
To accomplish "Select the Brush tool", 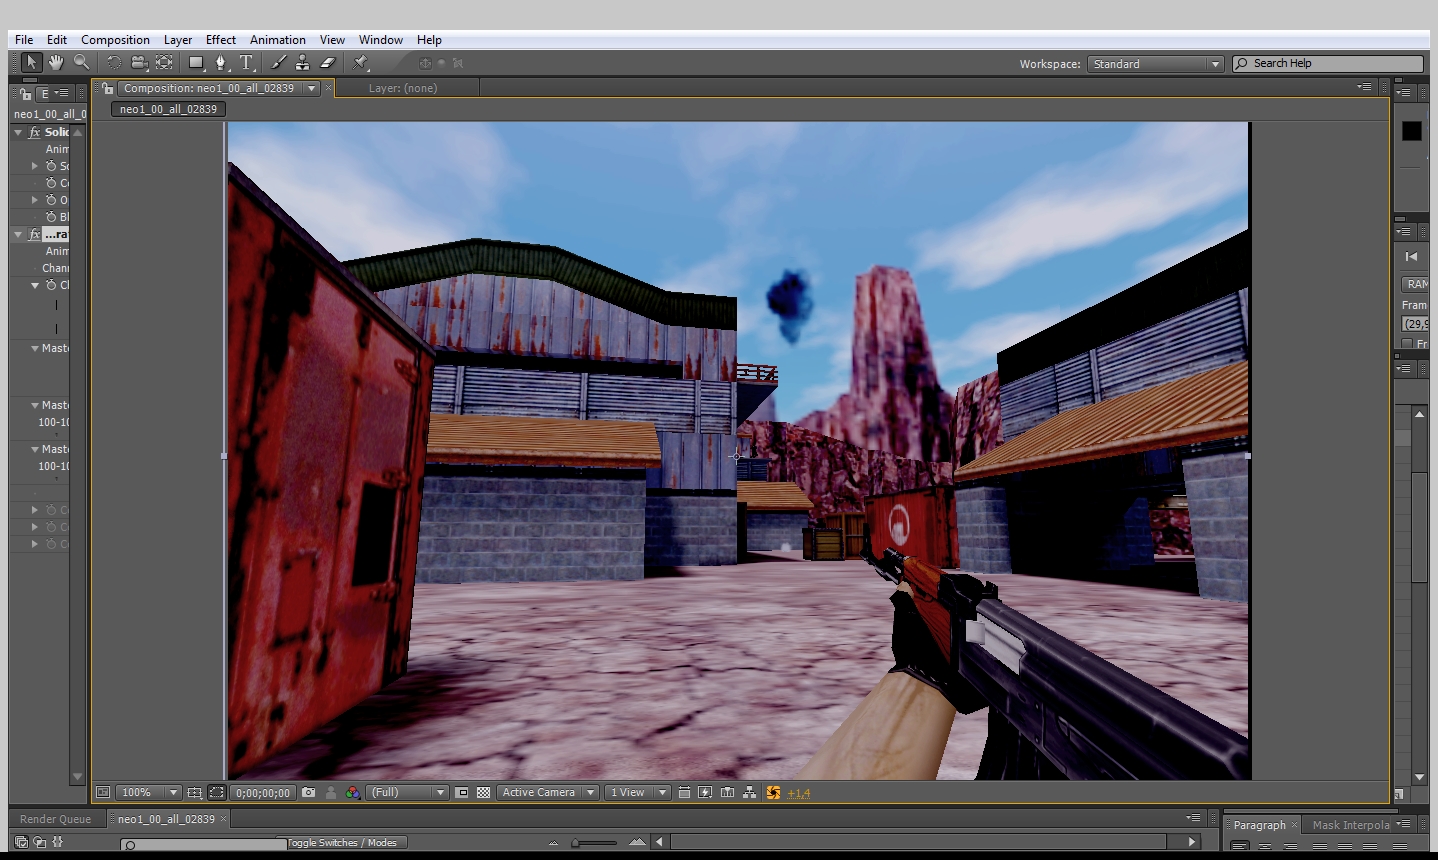I will [x=278, y=62].
